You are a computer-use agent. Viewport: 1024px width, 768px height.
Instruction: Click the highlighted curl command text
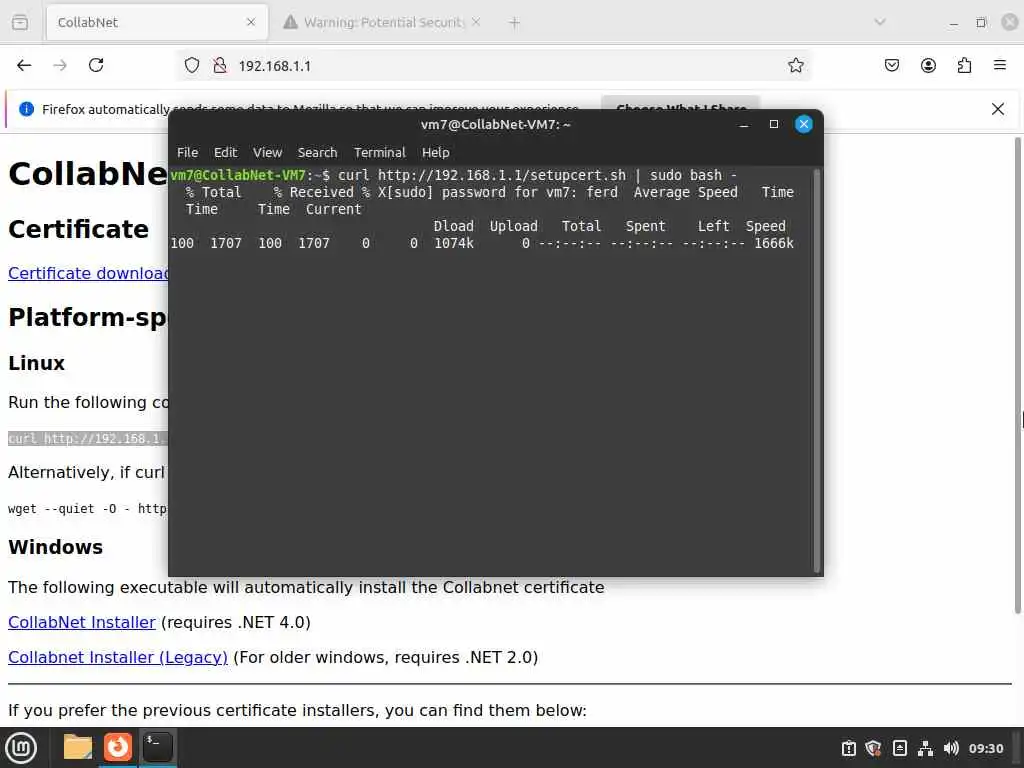coord(88,438)
